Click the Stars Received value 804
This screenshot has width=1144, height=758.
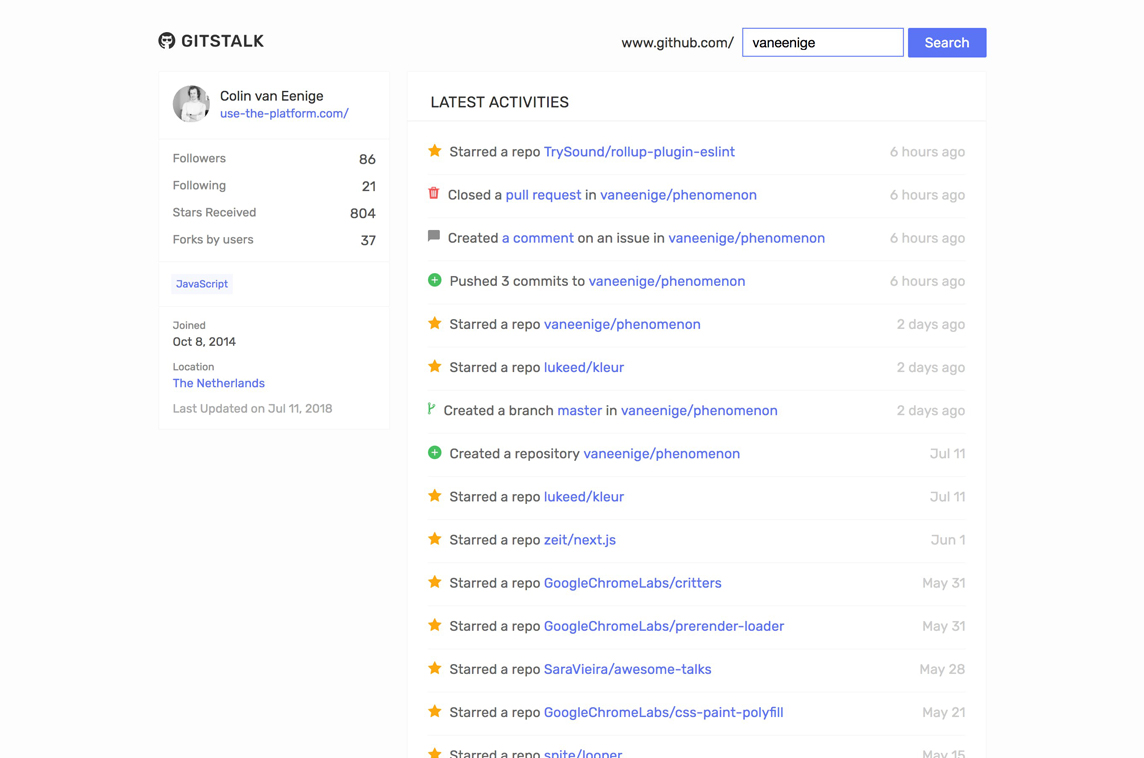click(x=363, y=213)
